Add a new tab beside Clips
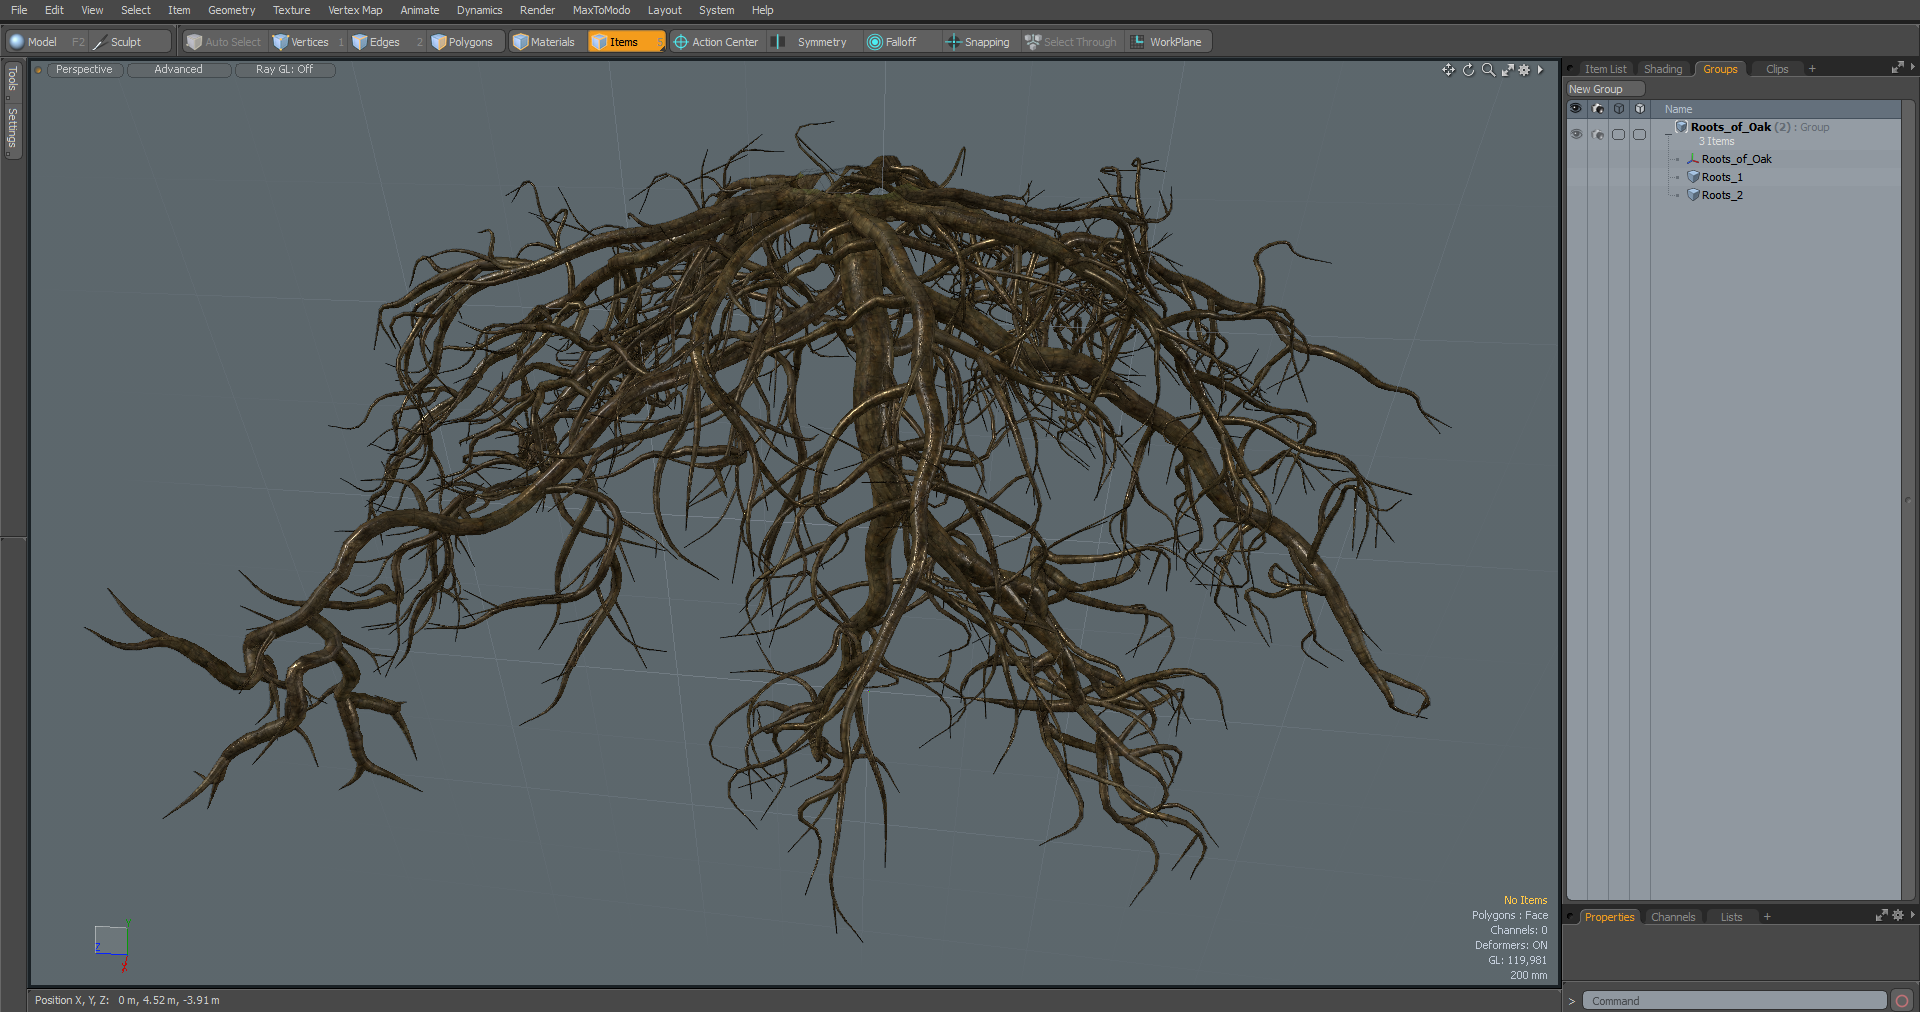The image size is (1920, 1012). click(1812, 69)
